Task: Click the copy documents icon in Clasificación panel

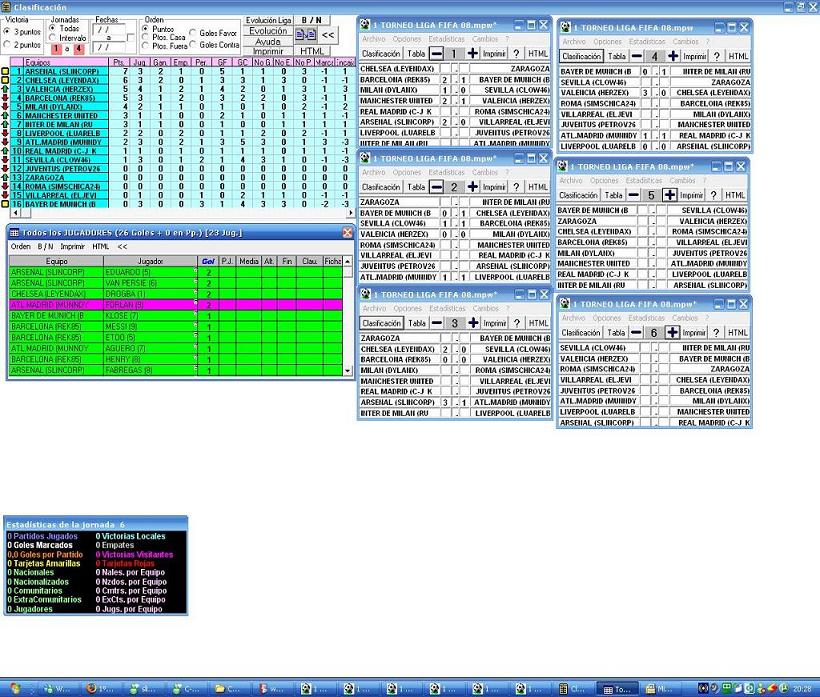Action: (x=306, y=34)
